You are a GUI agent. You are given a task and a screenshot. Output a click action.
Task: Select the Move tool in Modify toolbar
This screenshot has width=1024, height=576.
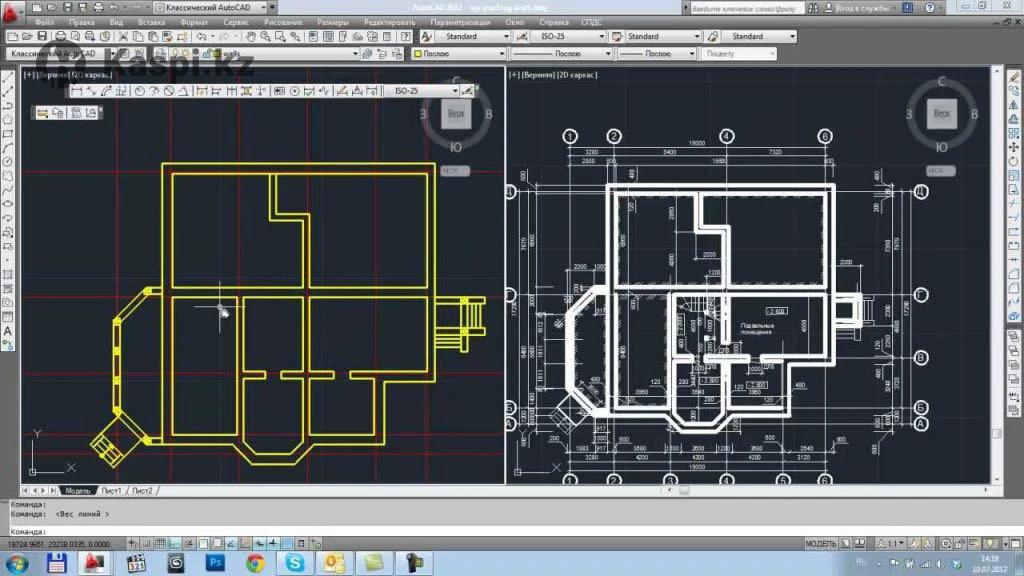click(1014, 147)
